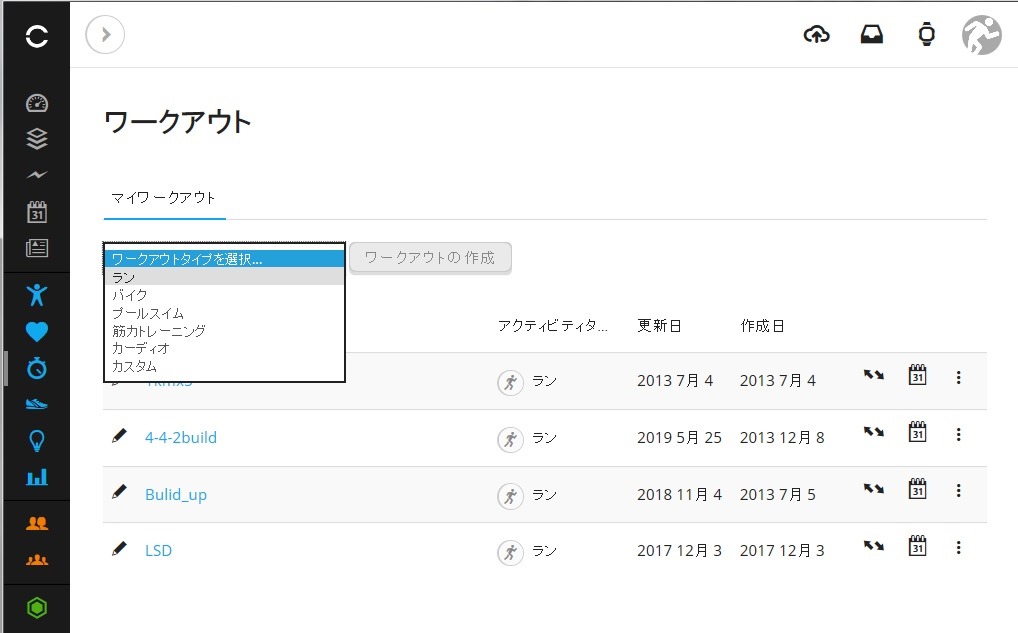The width and height of the screenshot is (1018, 633).
Task: Switch to マイワークアウト tab
Action: [163, 198]
